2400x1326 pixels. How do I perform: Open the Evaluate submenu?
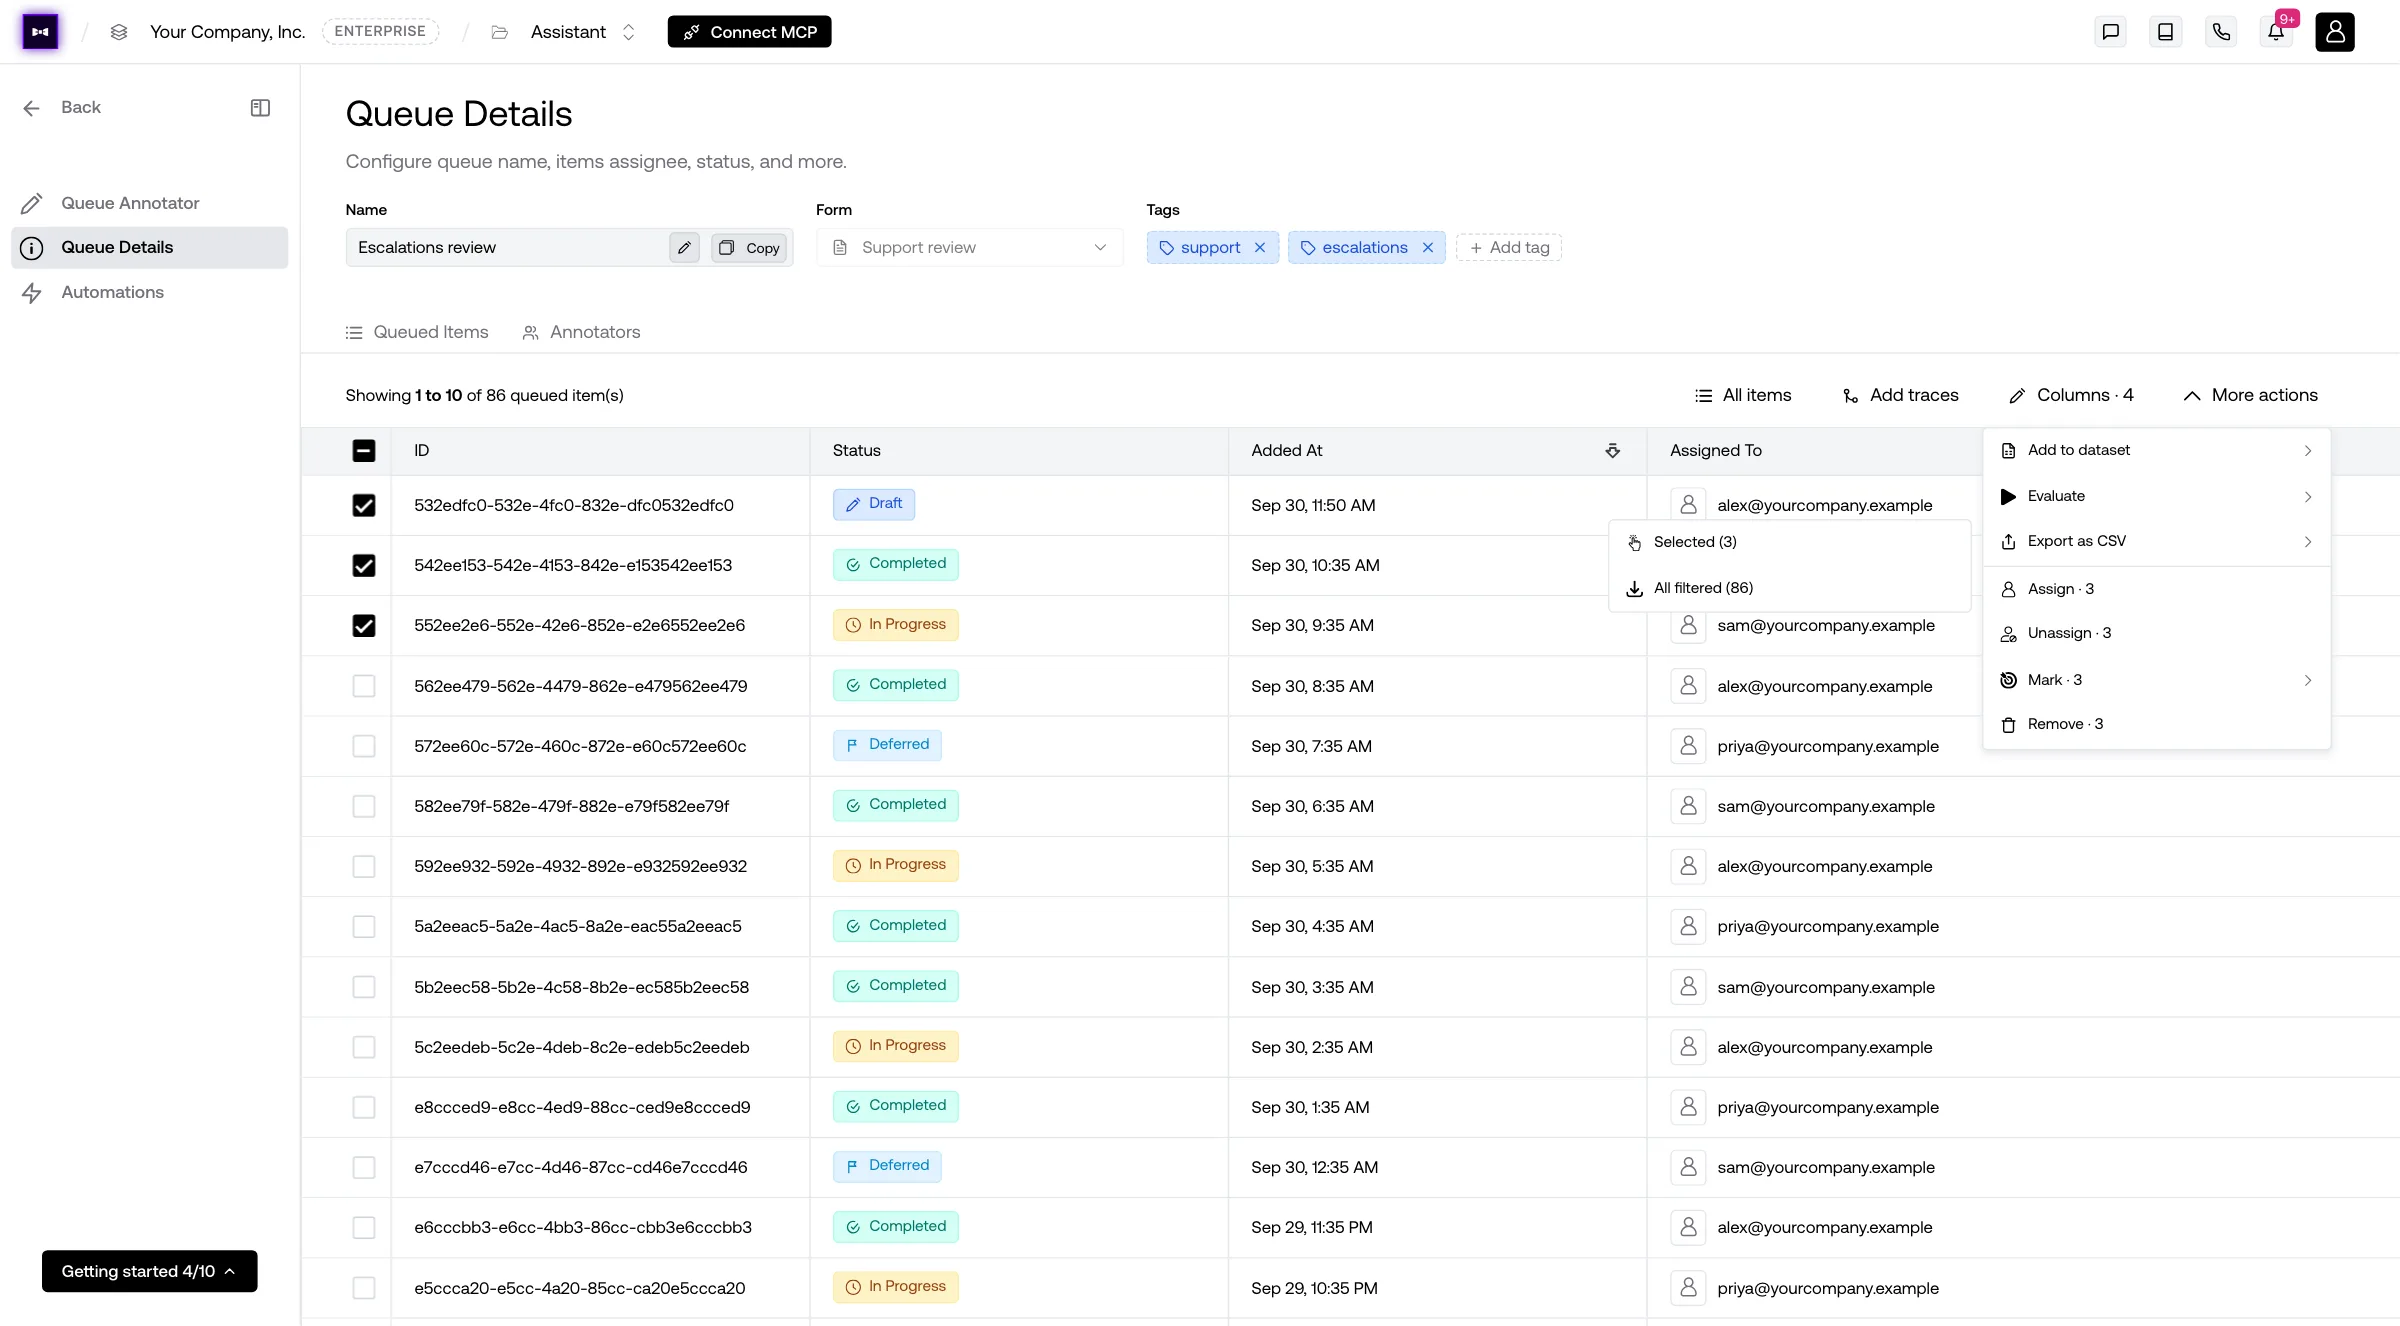tap(2157, 496)
